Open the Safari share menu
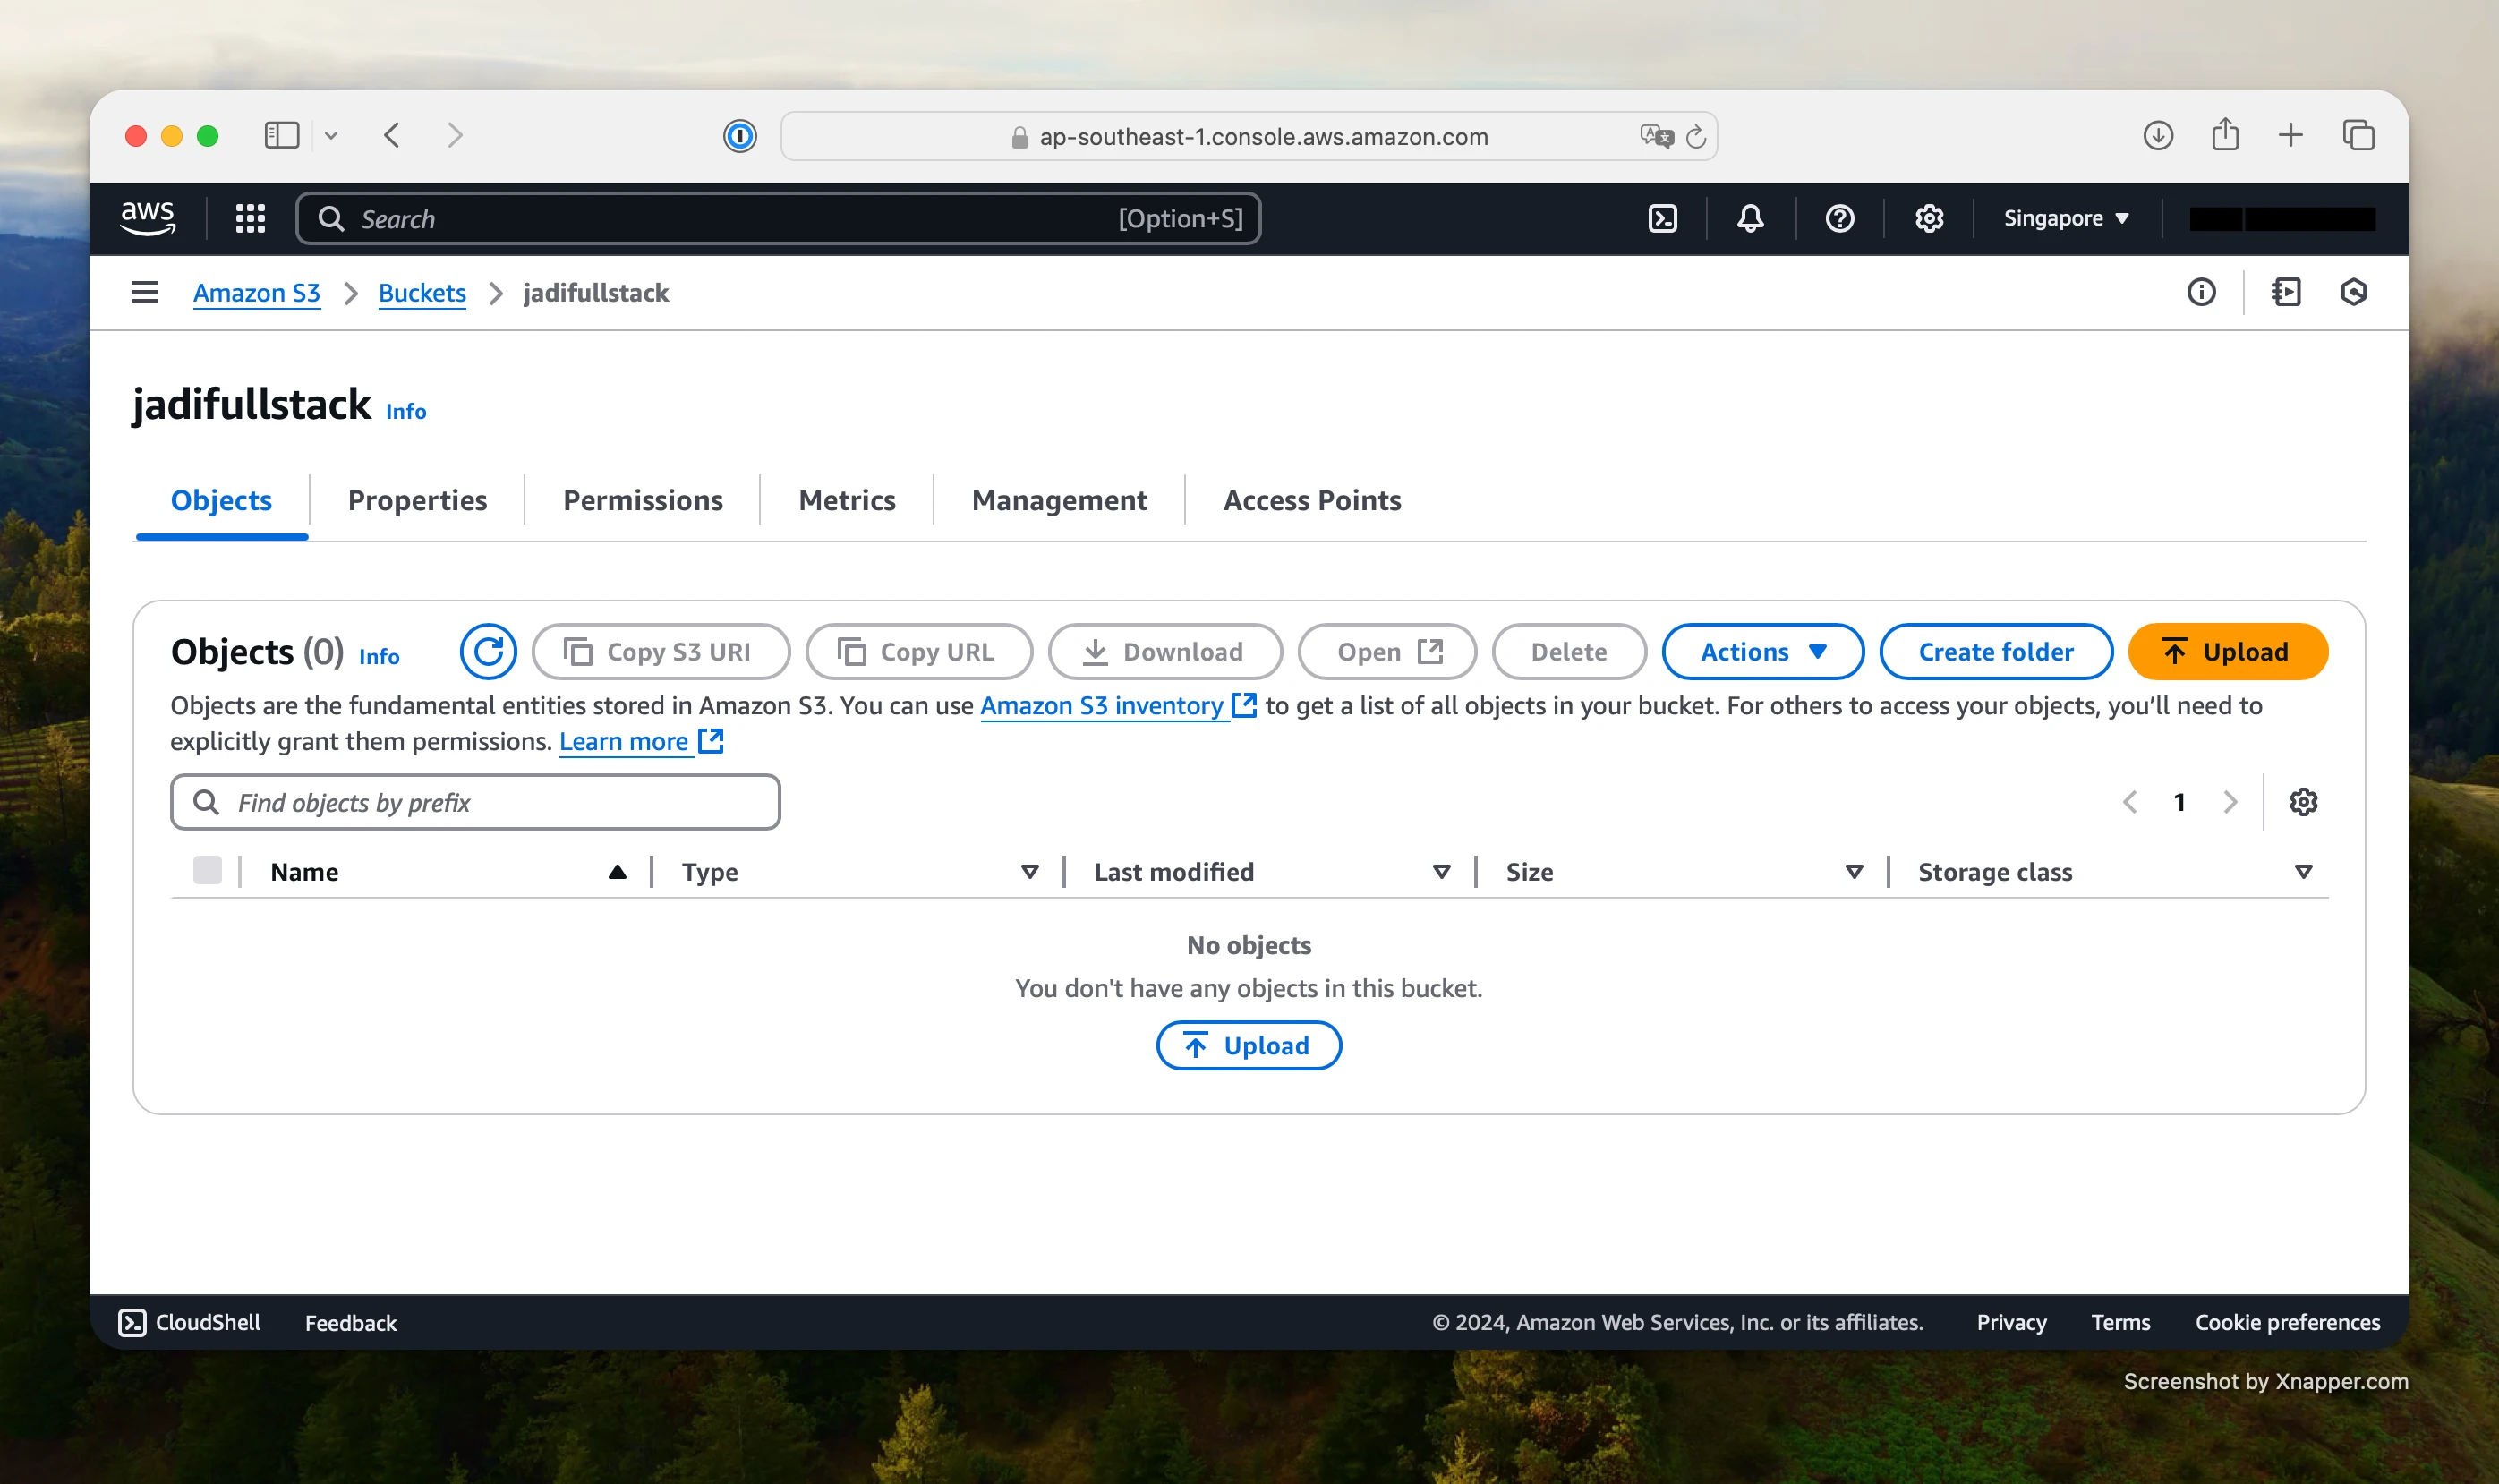The image size is (2499, 1484). tap(2225, 133)
